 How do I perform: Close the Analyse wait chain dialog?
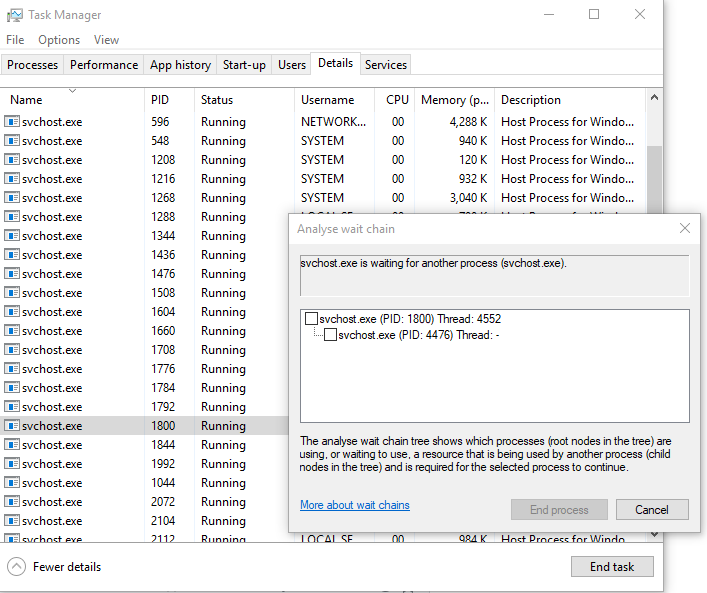pyautogui.click(x=684, y=228)
